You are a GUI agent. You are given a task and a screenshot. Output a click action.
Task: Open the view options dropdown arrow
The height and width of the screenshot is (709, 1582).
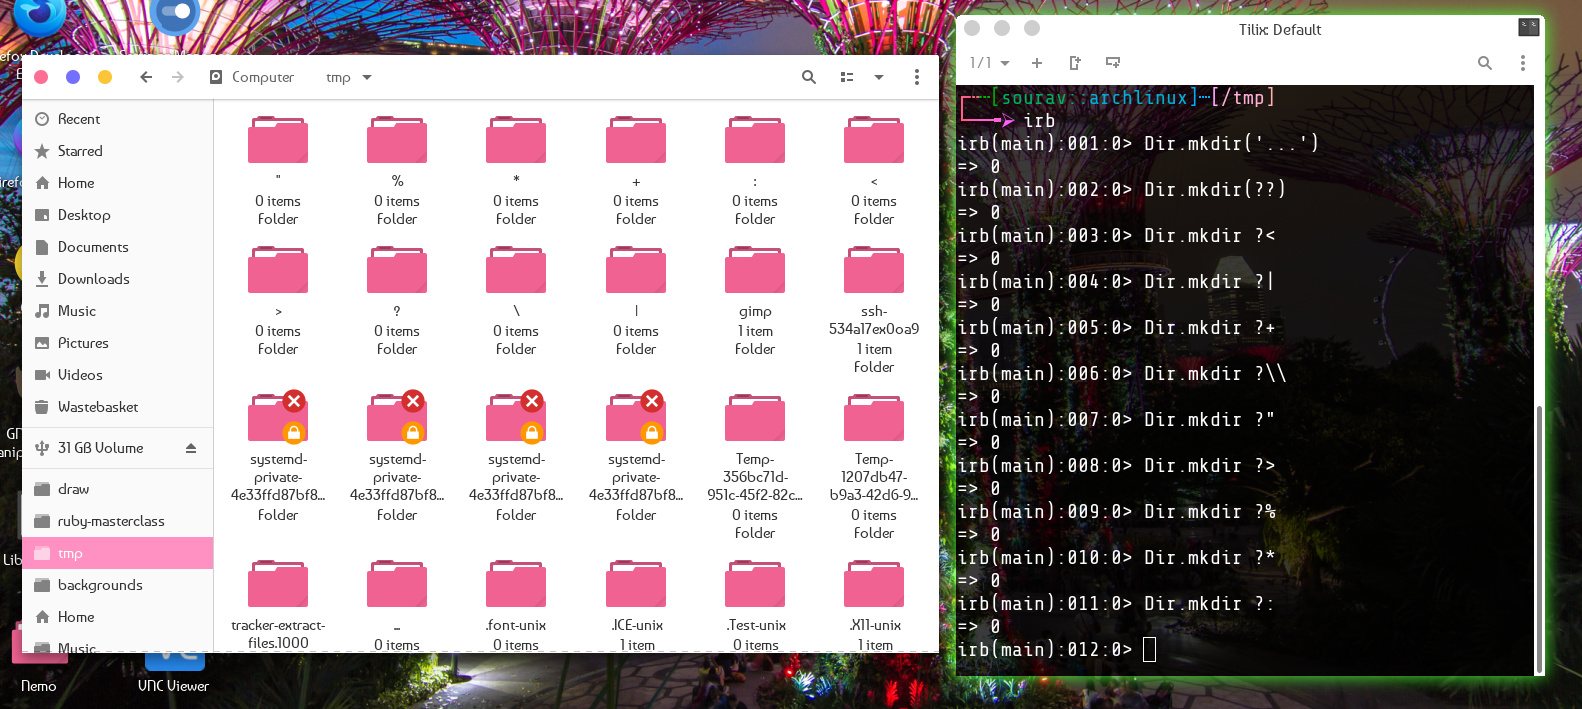click(x=879, y=77)
